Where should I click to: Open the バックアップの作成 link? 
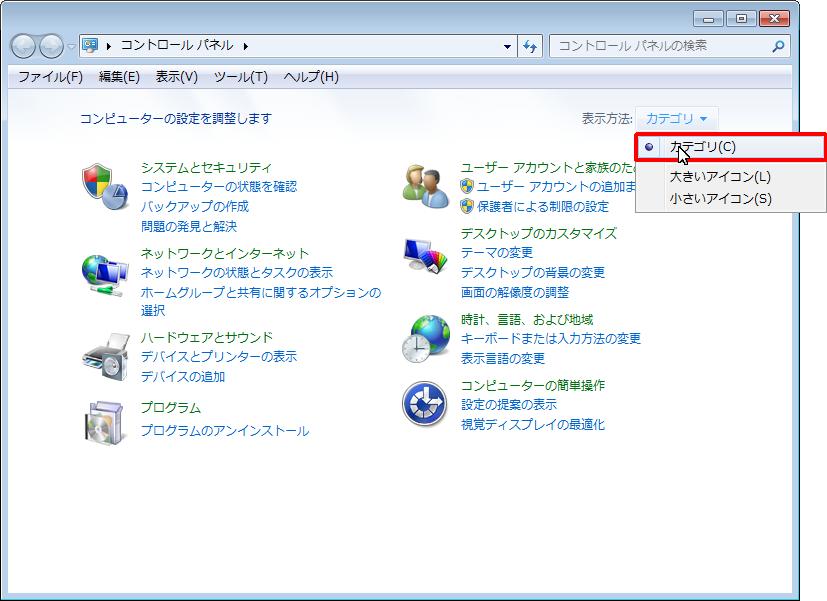[x=195, y=206]
